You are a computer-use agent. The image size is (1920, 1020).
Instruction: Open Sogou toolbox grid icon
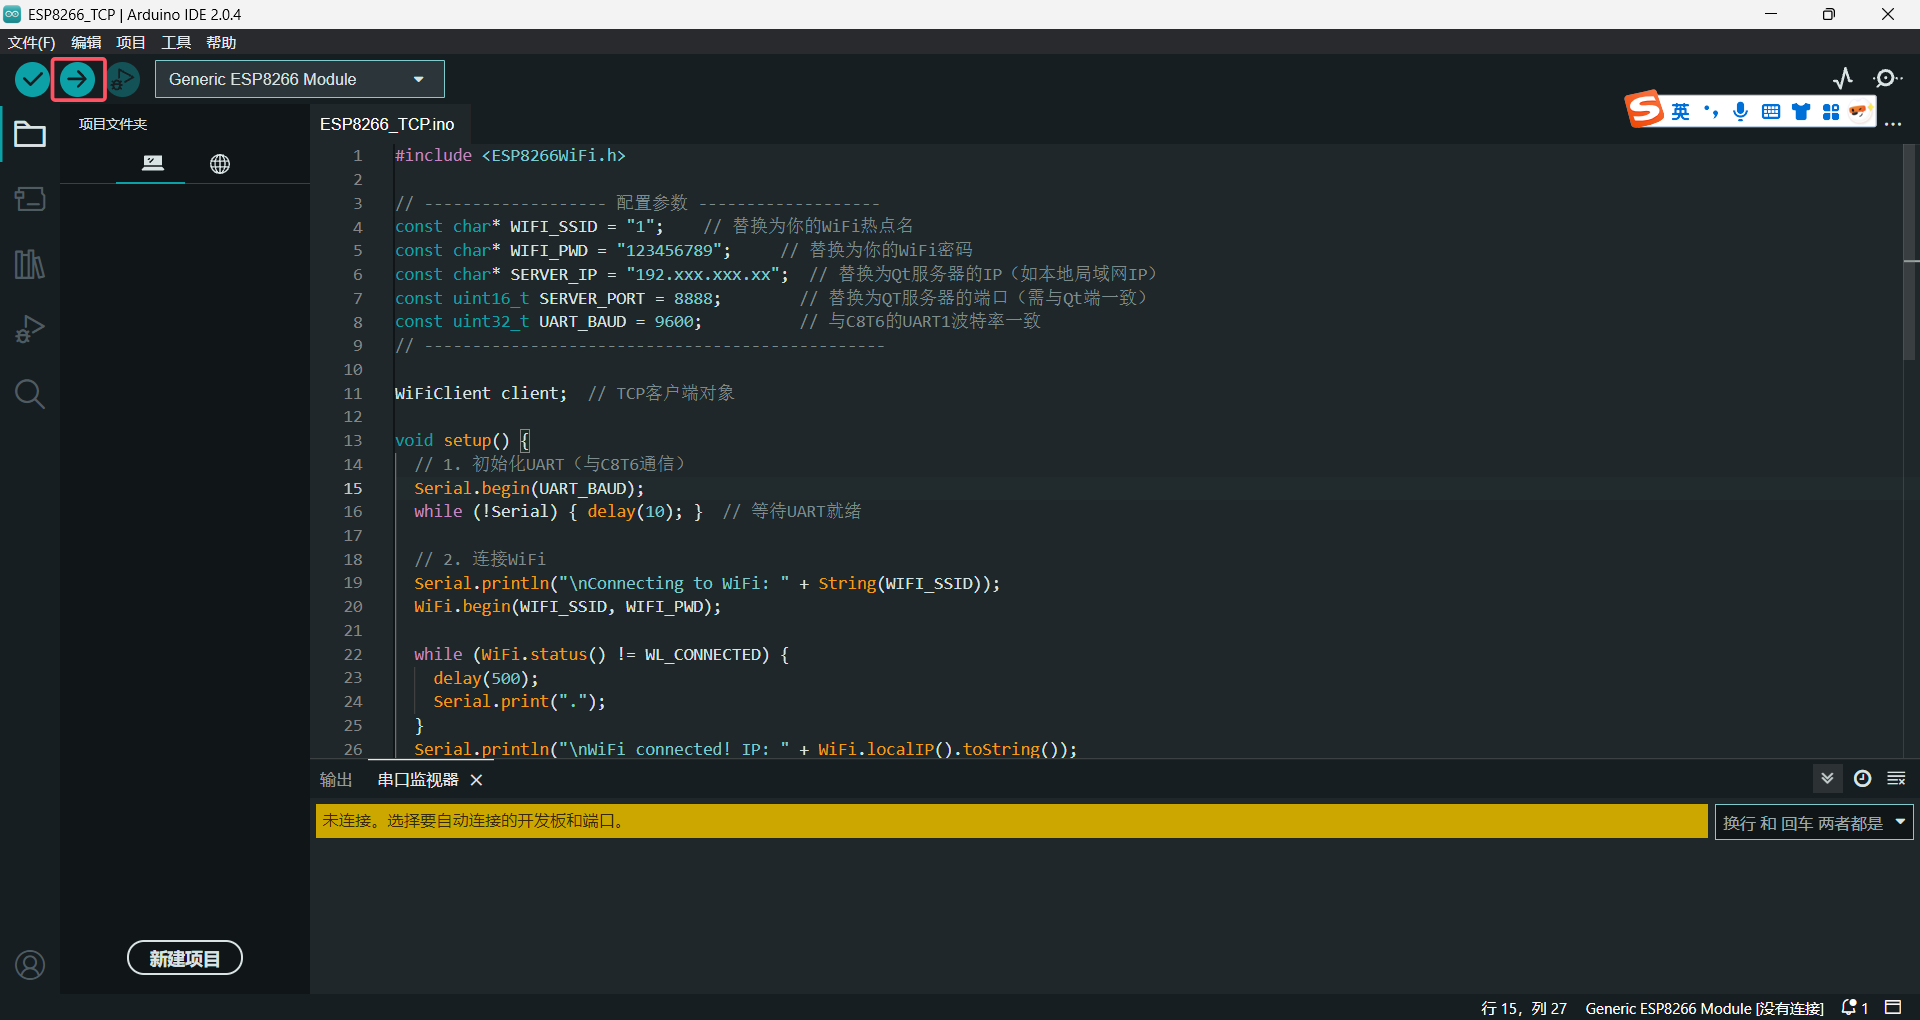pos(1831,111)
